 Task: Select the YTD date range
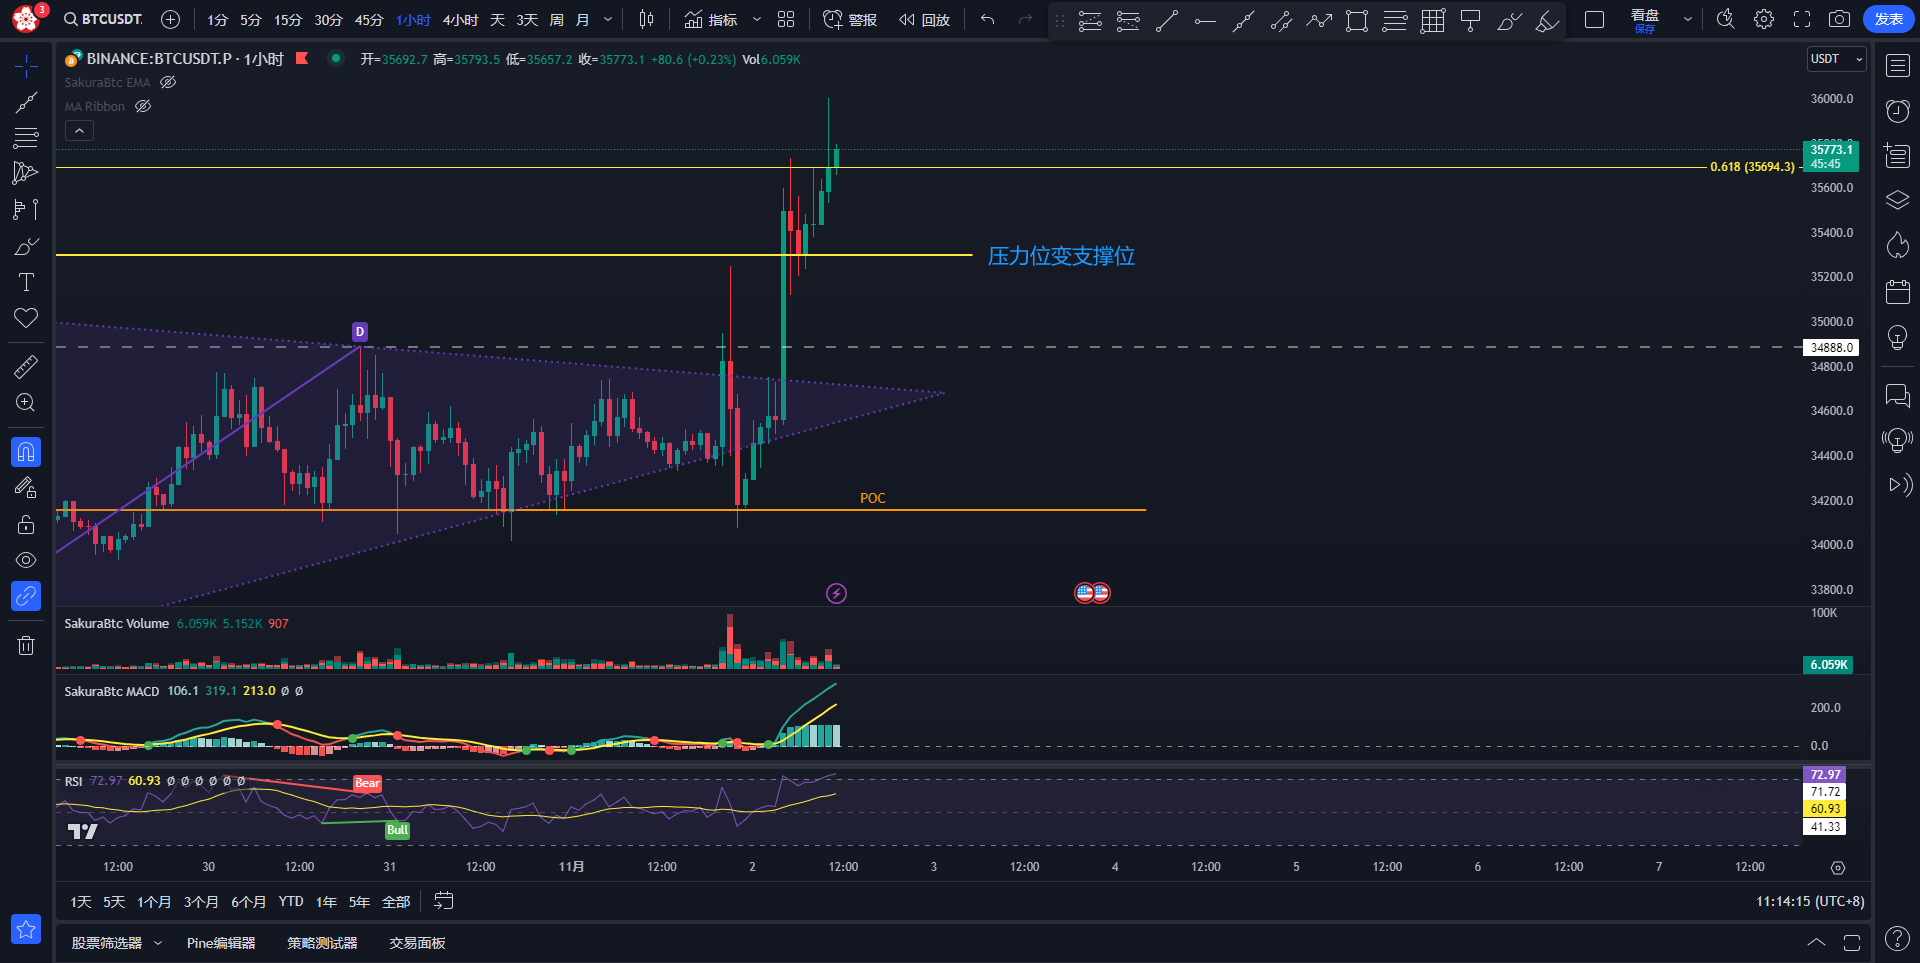291,902
